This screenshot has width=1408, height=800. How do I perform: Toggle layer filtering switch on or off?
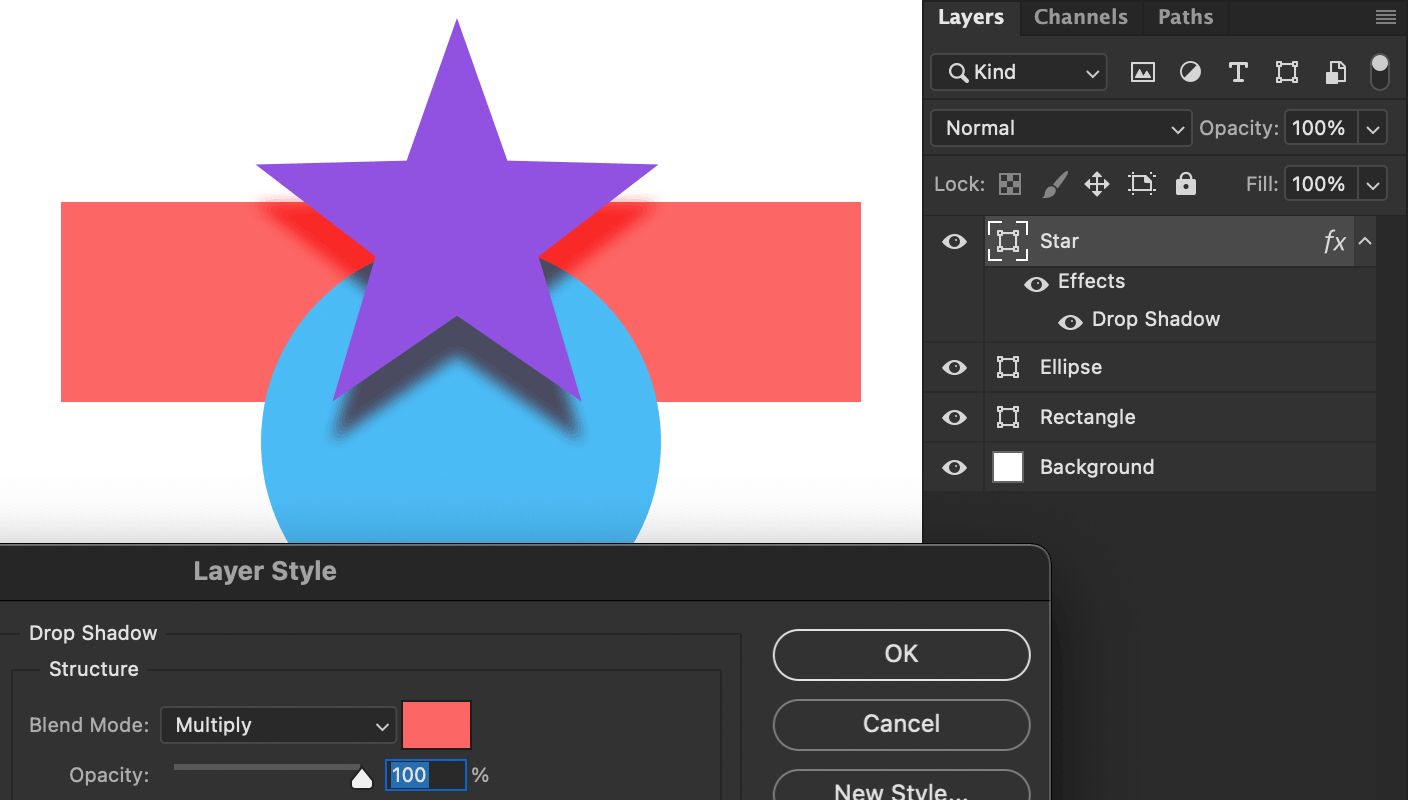coord(1380,72)
